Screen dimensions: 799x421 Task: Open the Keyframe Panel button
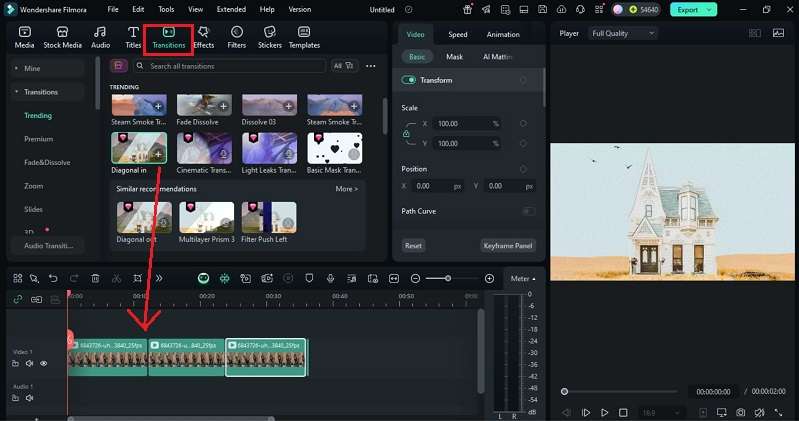point(508,245)
